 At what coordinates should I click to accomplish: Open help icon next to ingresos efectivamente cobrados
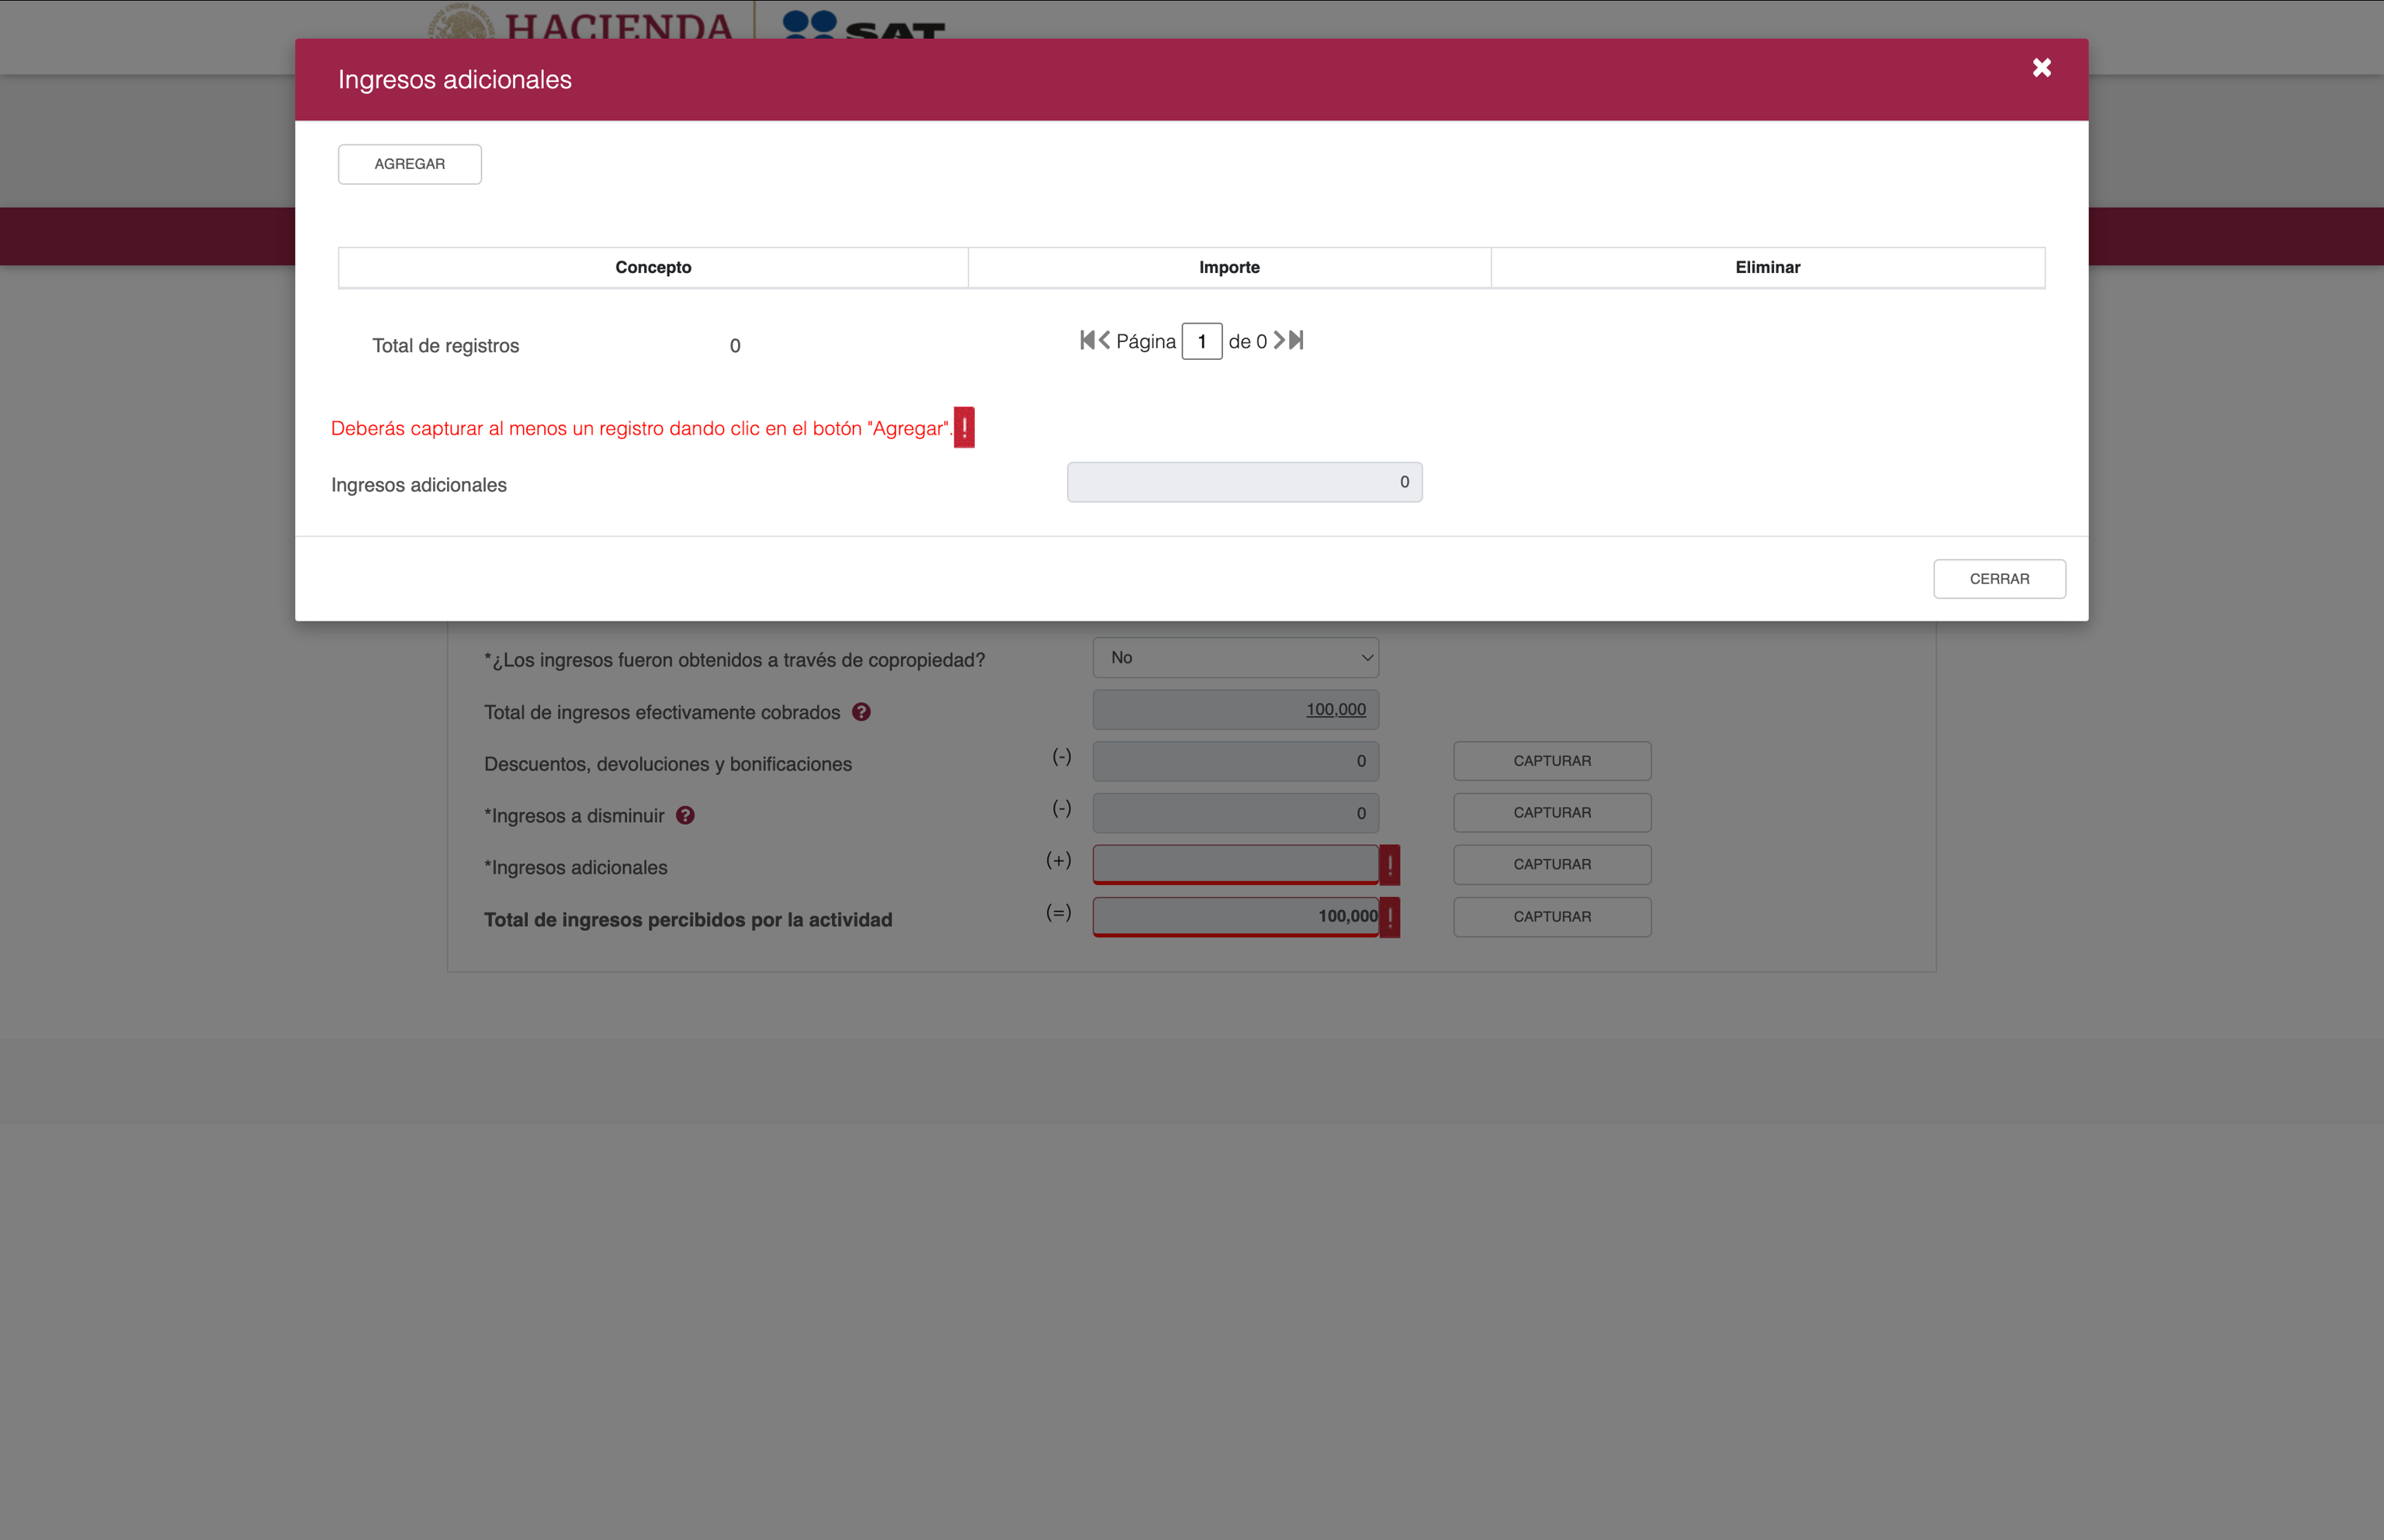861,712
